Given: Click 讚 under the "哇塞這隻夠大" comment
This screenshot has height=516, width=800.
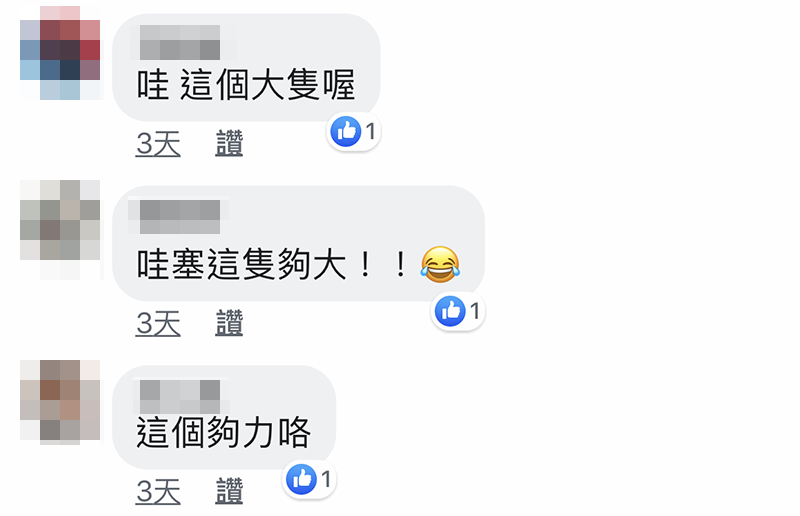Looking at the screenshot, I should tap(229, 323).
